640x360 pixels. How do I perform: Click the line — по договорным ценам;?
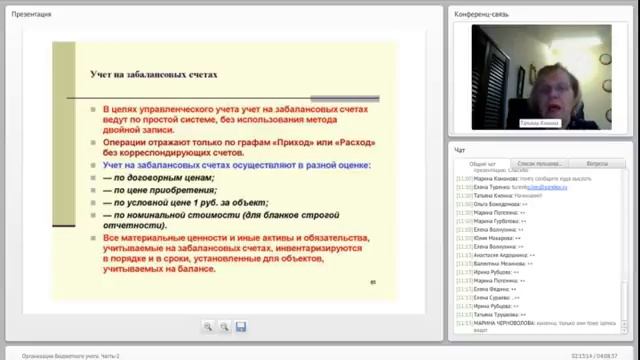[x=158, y=178]
